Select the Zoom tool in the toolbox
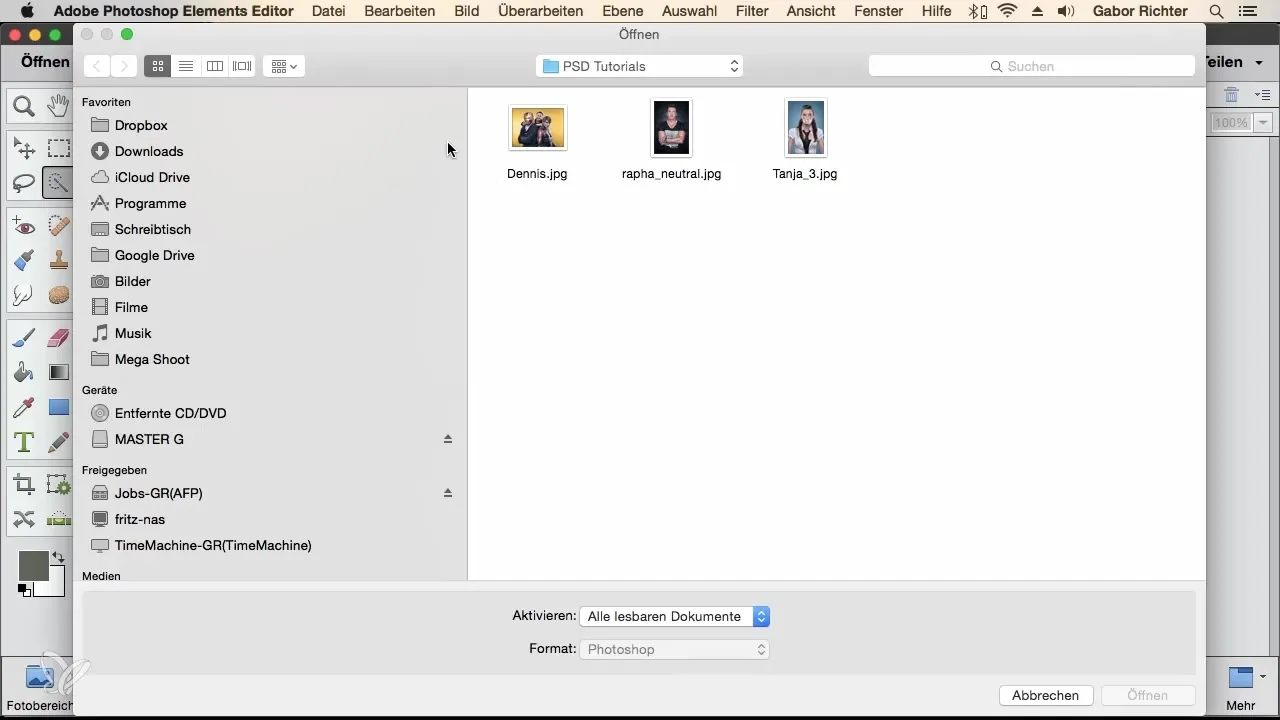The height and width of the screenshot is (720, 1280). (24, 105)
